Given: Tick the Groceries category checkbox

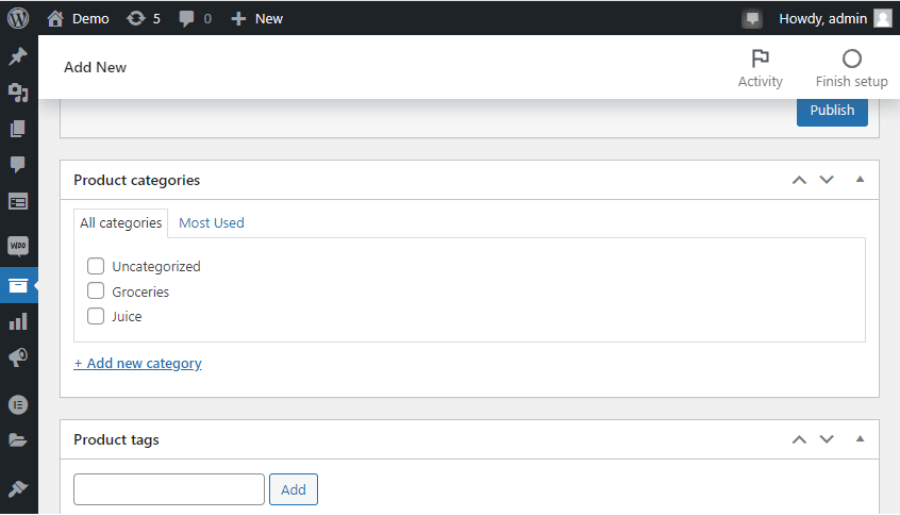Looking at the screenshot, I should click(95, 291).
